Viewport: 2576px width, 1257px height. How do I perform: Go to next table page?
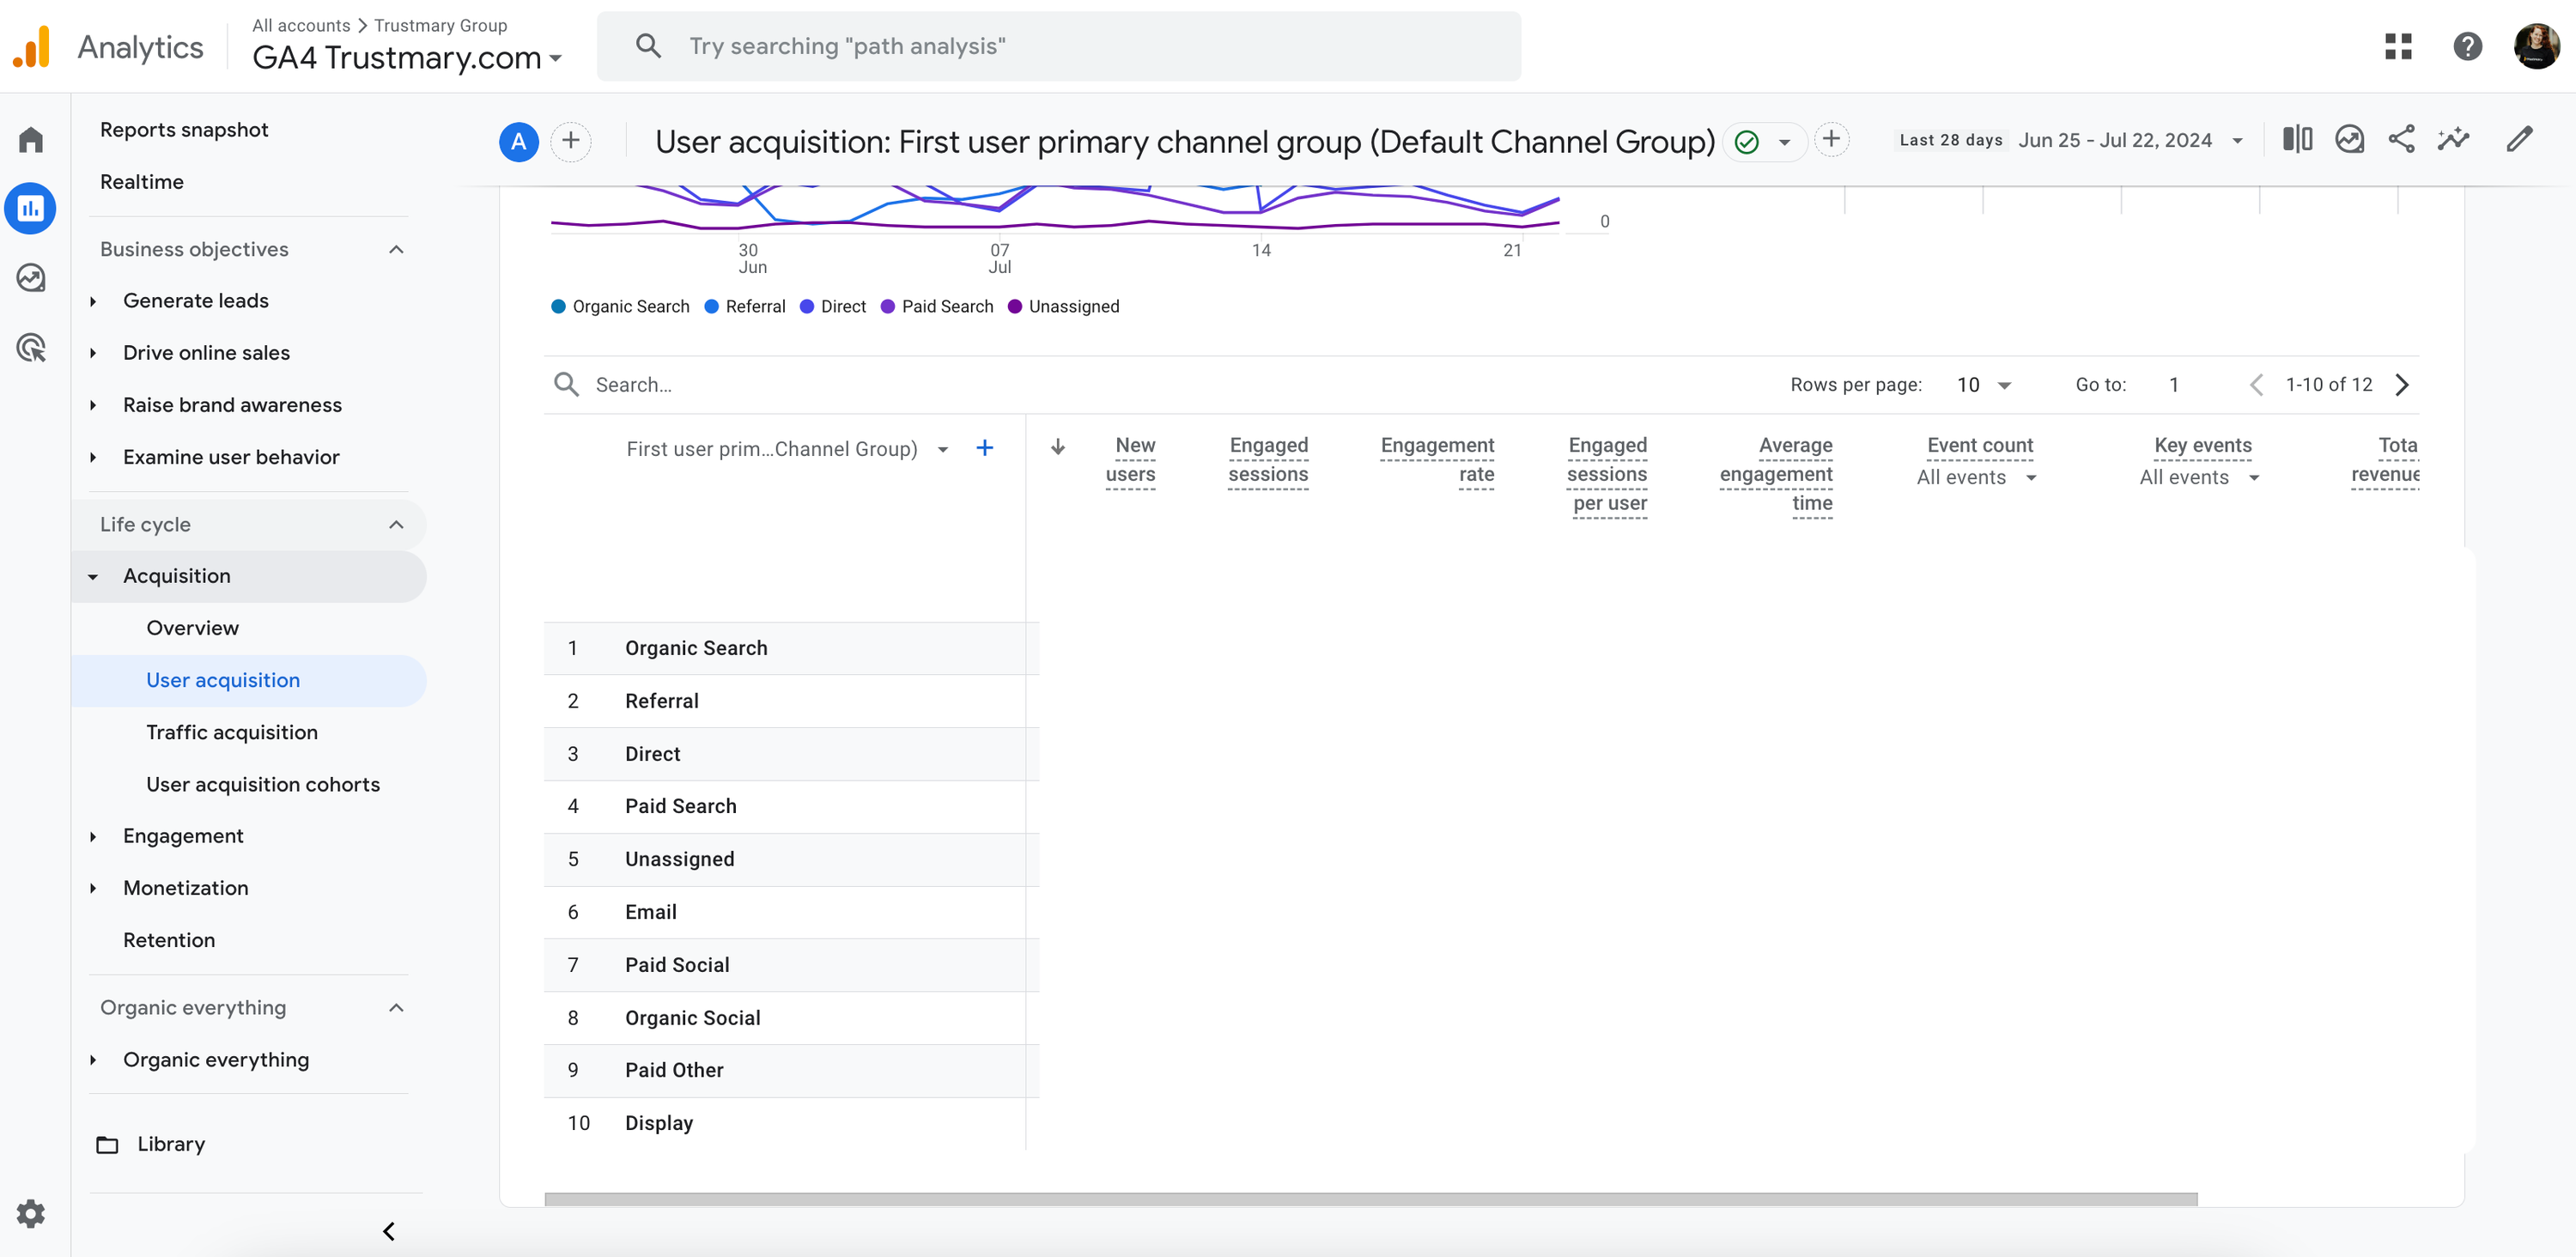(2402, 385)
